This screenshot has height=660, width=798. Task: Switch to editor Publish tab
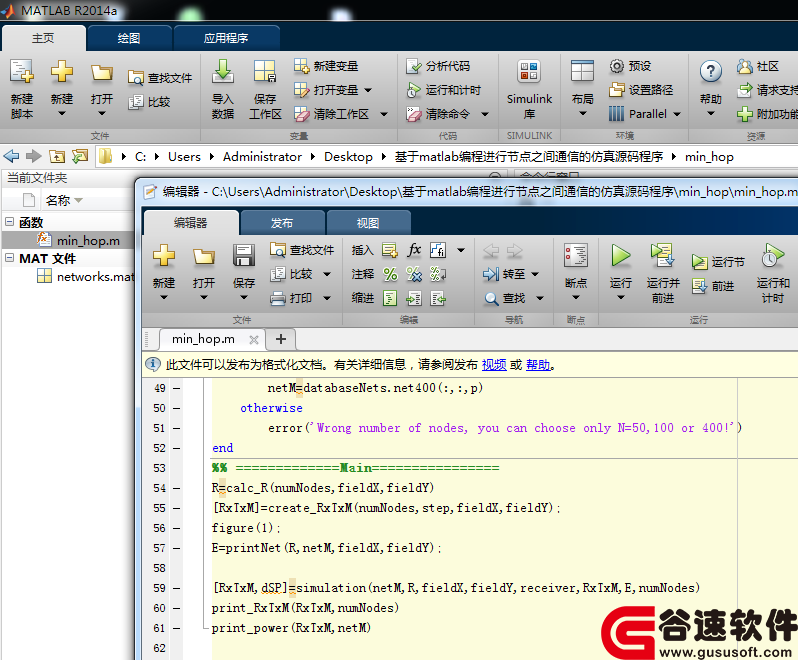pos(281,223)
